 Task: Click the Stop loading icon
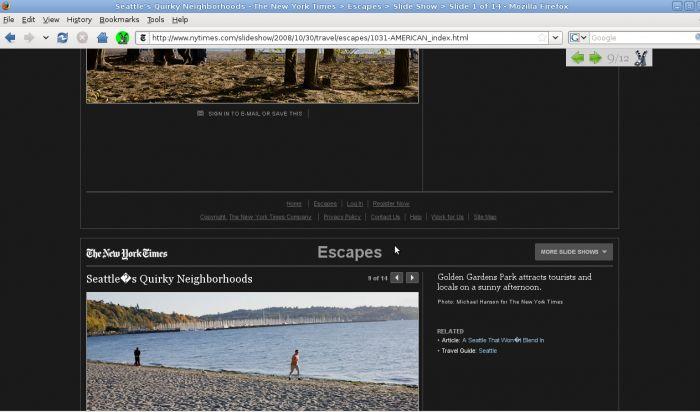(82, 37)
